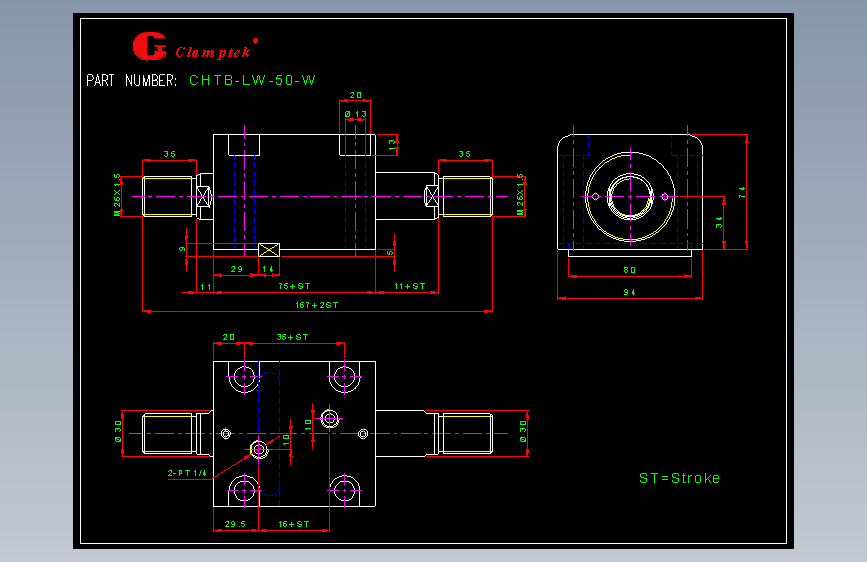Select part number text 'CHTB-LW-50-W'

252,81
